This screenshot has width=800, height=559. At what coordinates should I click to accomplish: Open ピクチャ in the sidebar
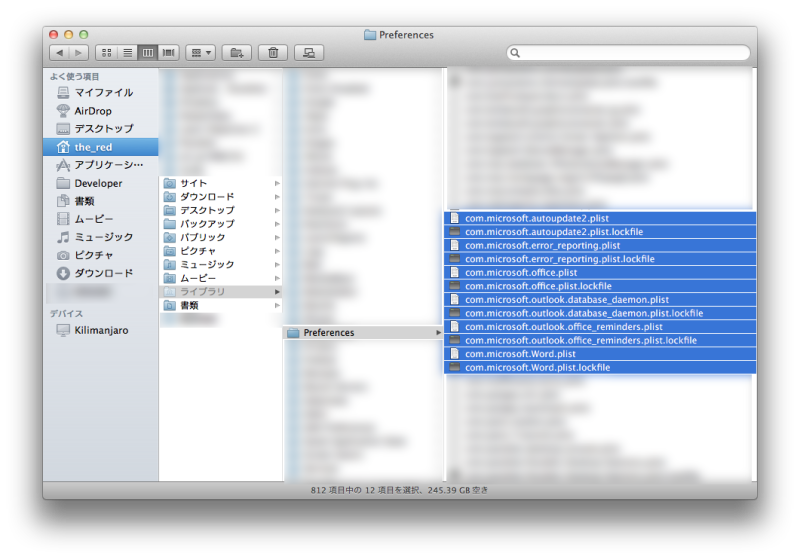[101, 255]
